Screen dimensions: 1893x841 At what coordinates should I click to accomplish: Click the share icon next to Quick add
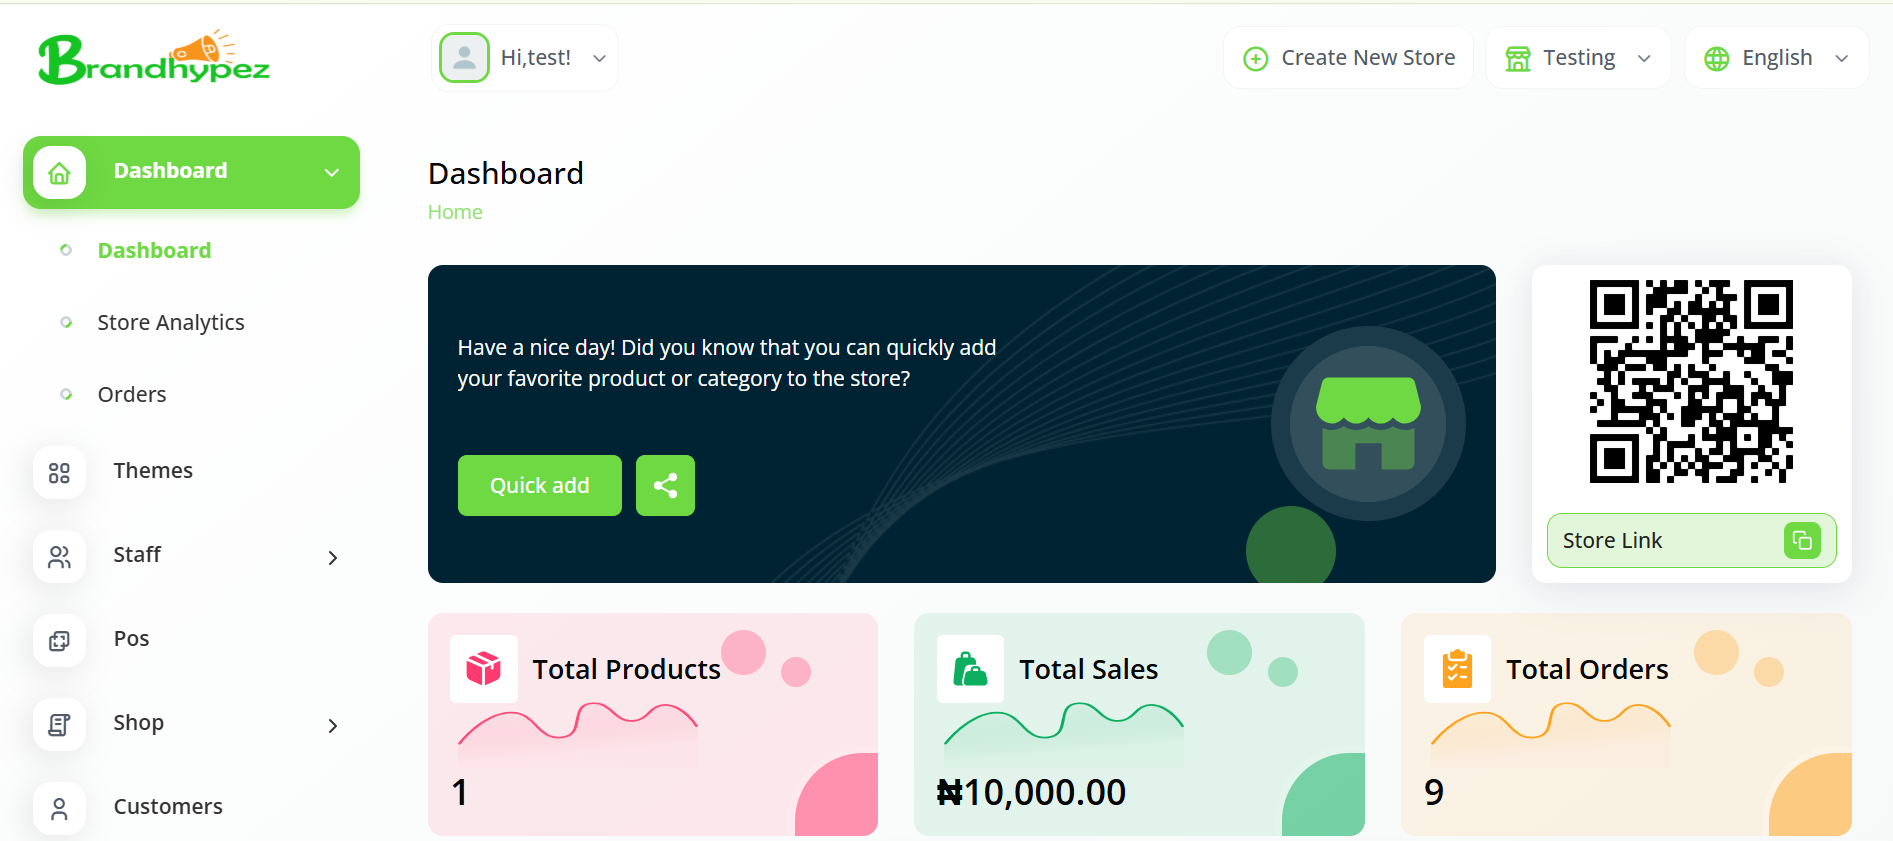(x=665, y=485)
